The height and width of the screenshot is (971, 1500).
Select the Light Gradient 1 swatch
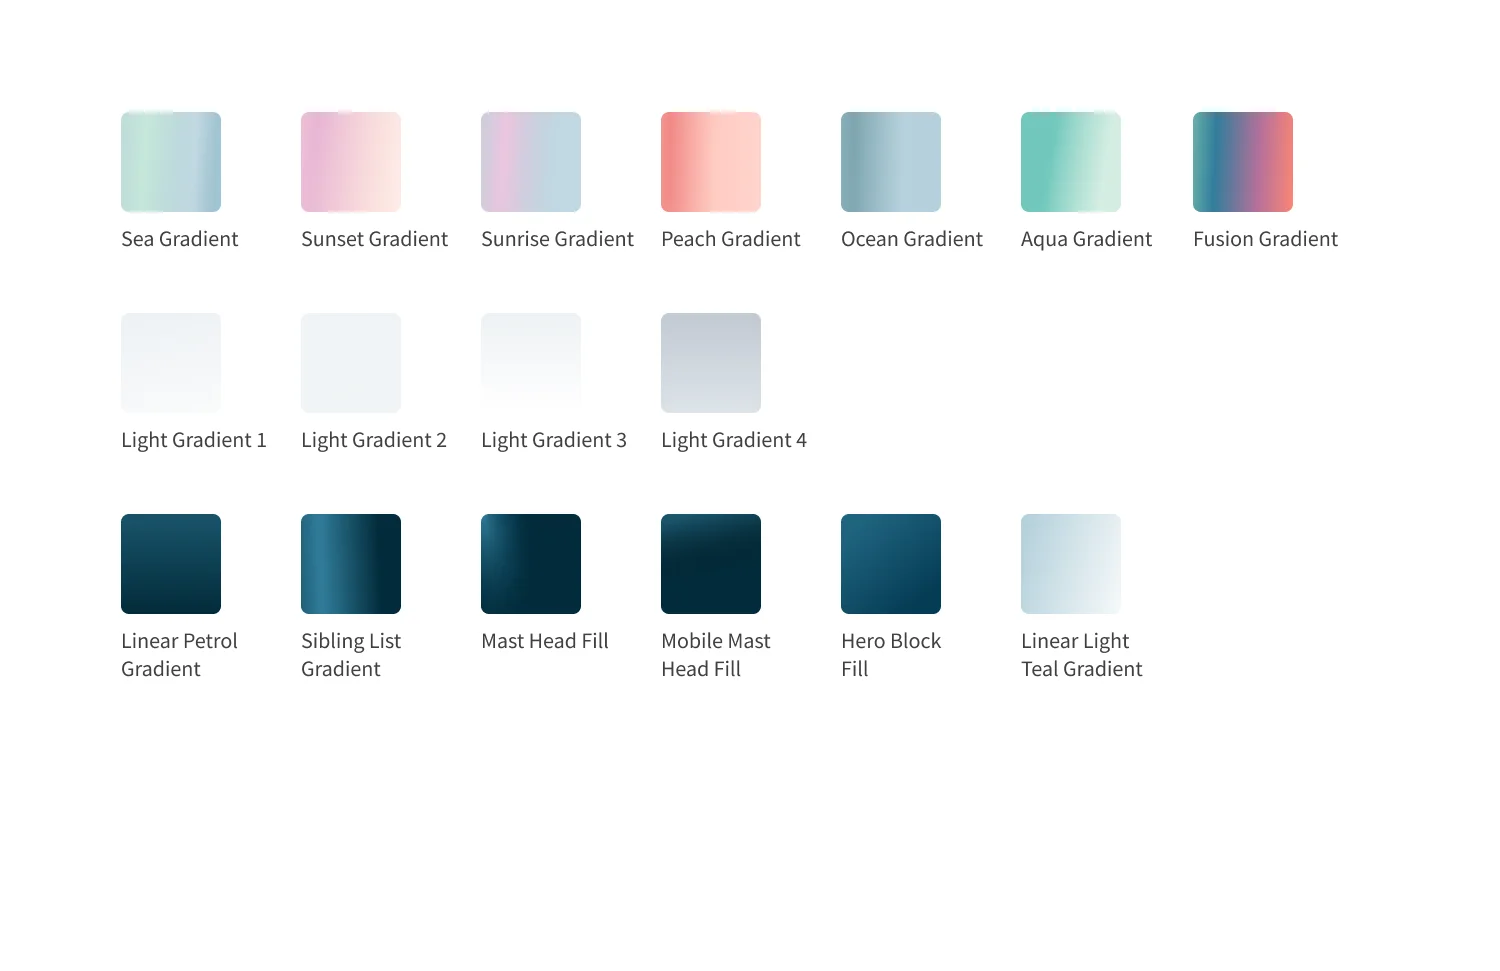click(171, 363)
